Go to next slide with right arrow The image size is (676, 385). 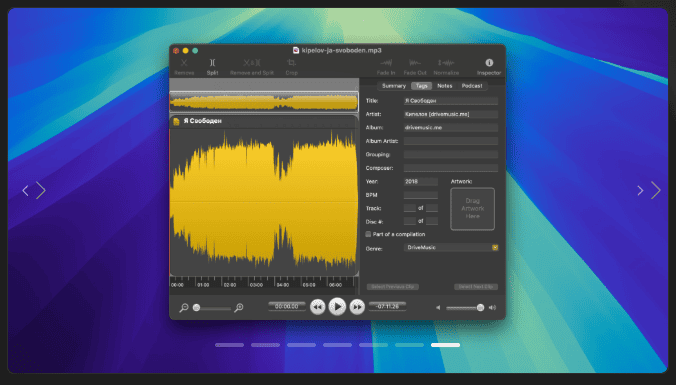pyautogui.click(x=655, y=190)
